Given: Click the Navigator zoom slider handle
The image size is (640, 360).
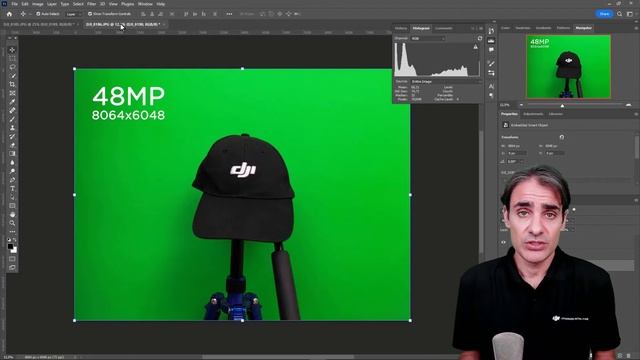Looking at the screenshot, I should (562, 105).
